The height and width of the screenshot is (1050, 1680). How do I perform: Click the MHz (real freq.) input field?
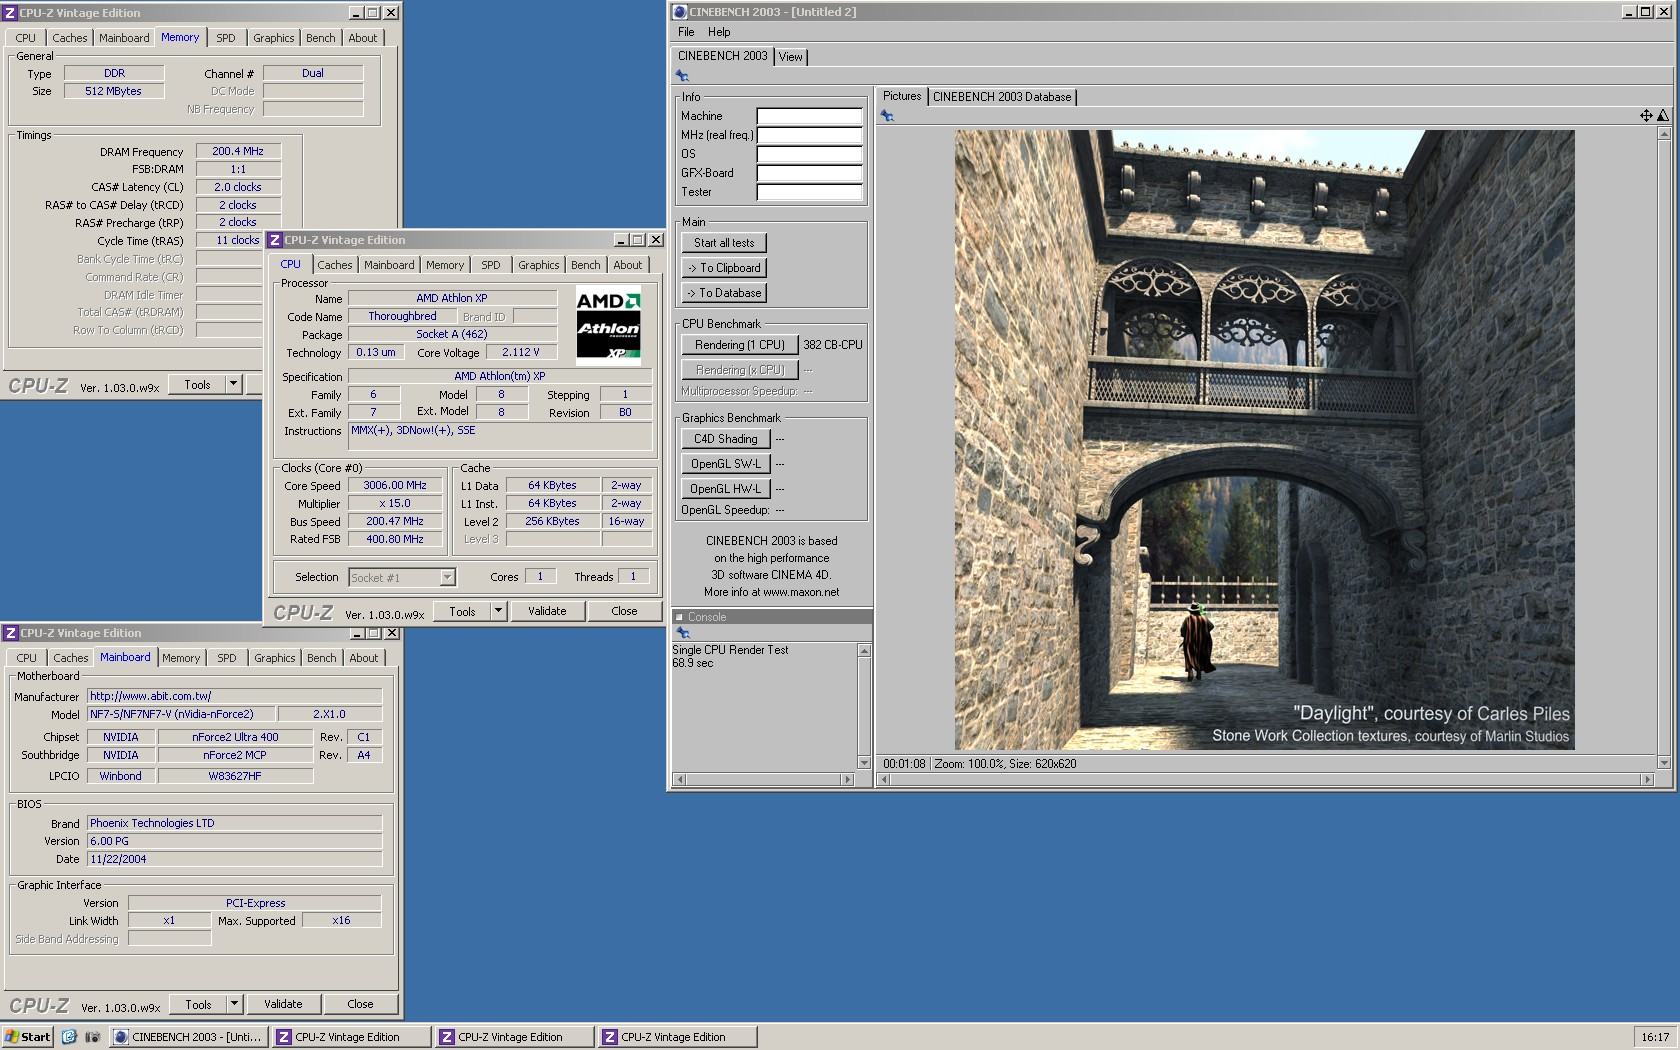pos(809,135)
